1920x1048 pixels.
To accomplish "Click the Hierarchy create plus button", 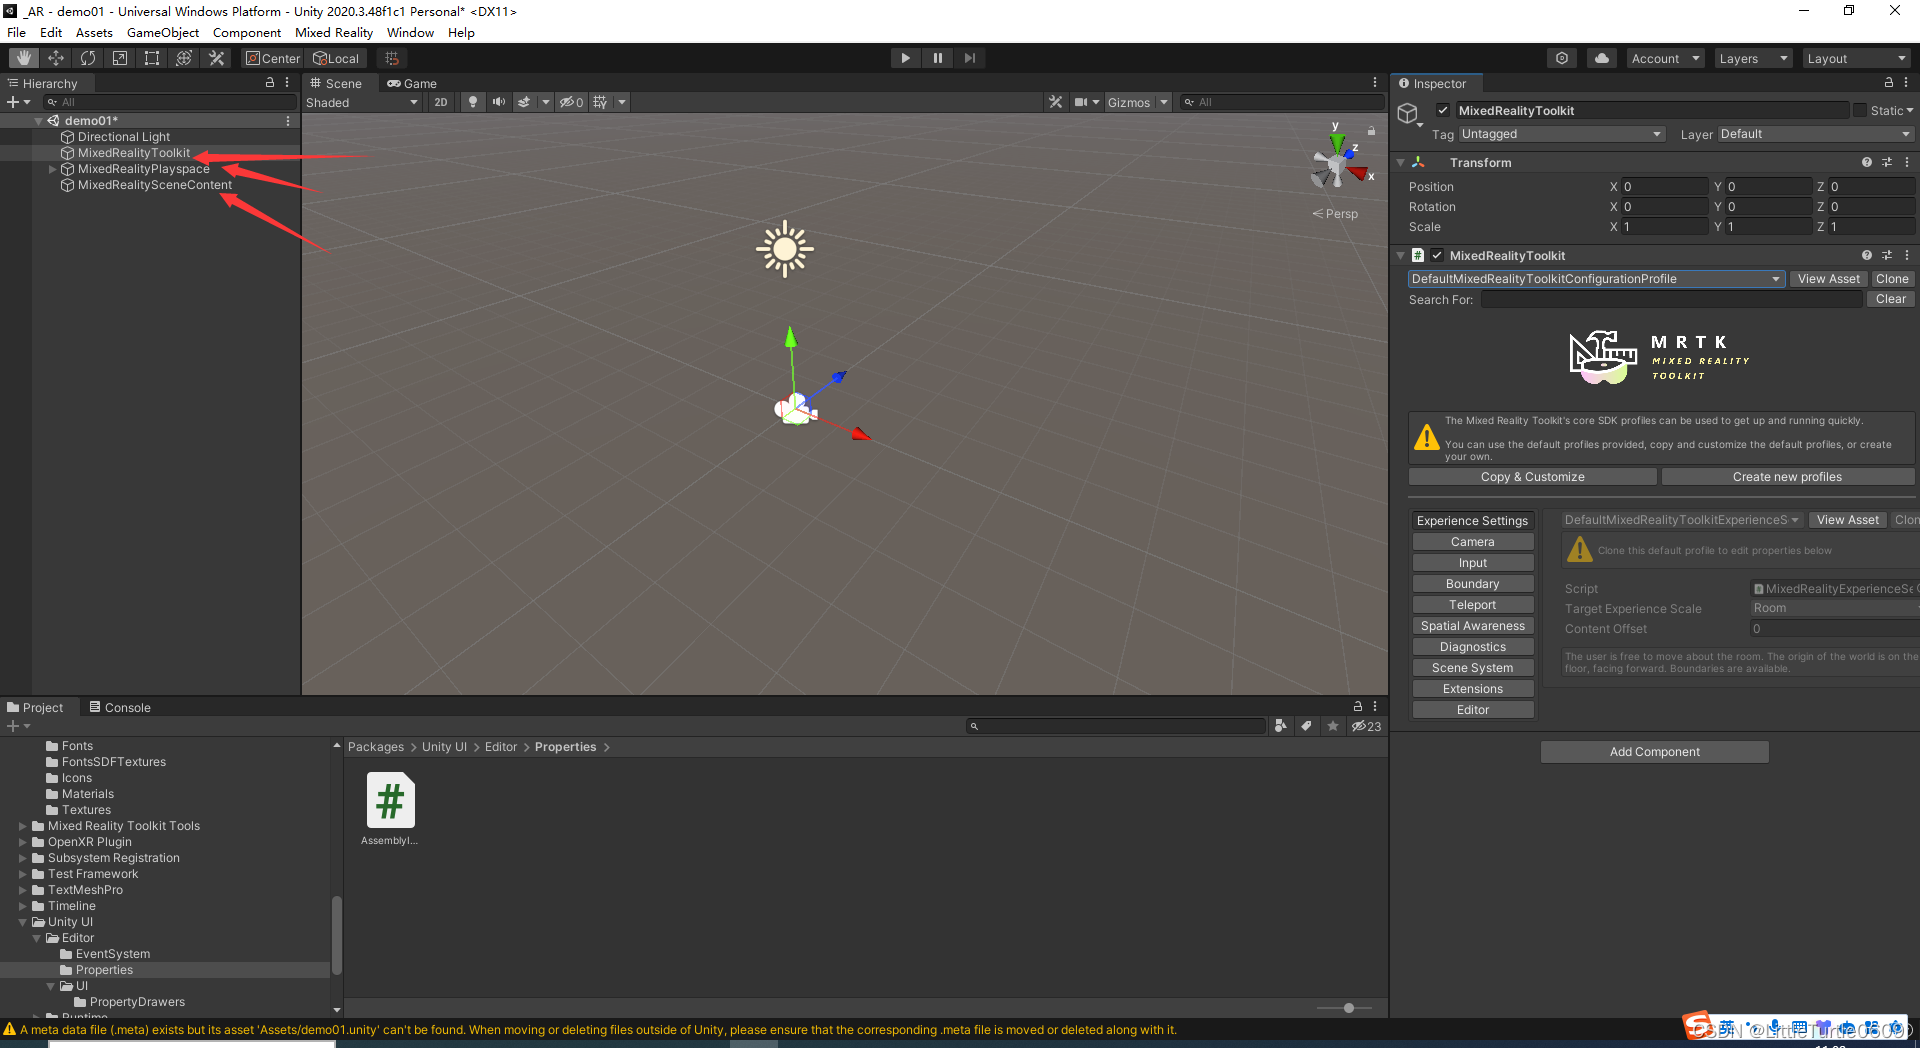I will tap(13, 102).
